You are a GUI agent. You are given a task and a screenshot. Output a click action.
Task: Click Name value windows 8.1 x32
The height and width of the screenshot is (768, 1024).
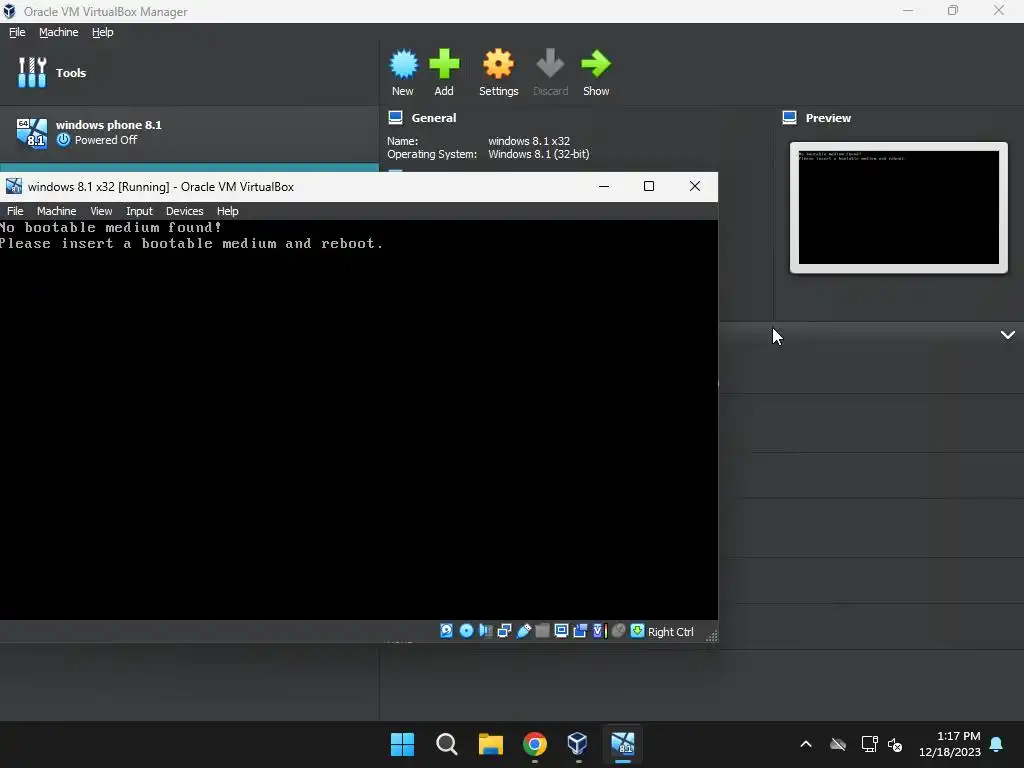(529, 141)
